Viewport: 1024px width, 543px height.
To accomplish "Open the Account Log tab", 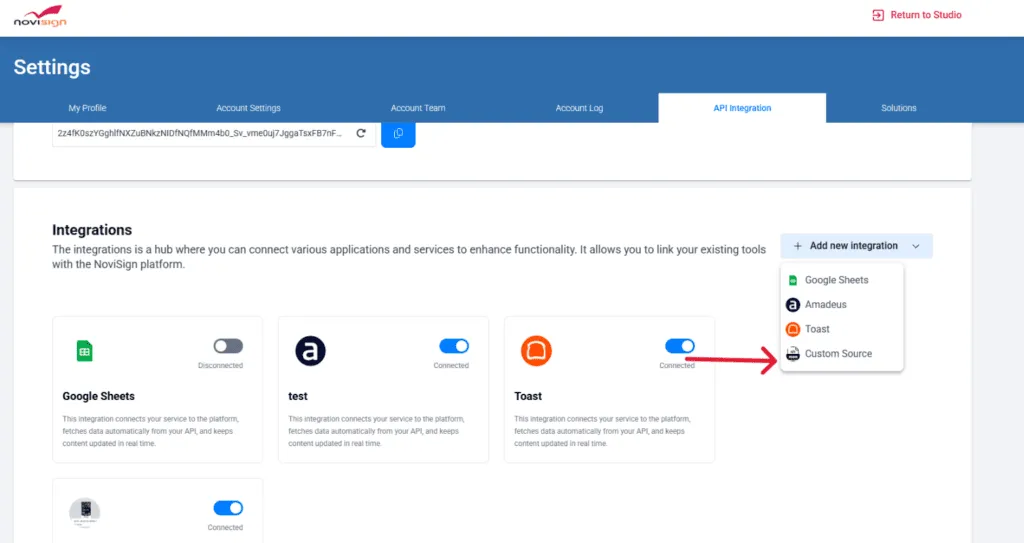I will click(579, 108).
